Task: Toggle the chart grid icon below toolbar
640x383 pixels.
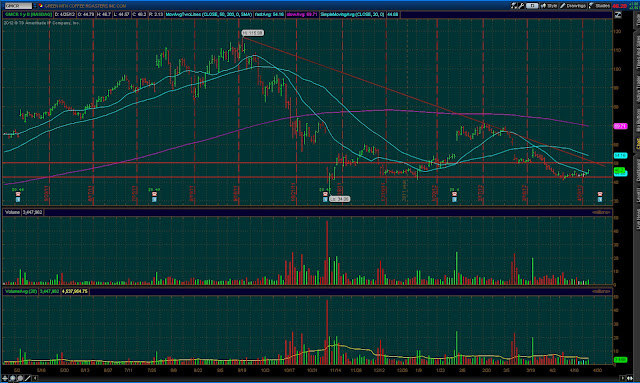Action: tap(618, 15)
